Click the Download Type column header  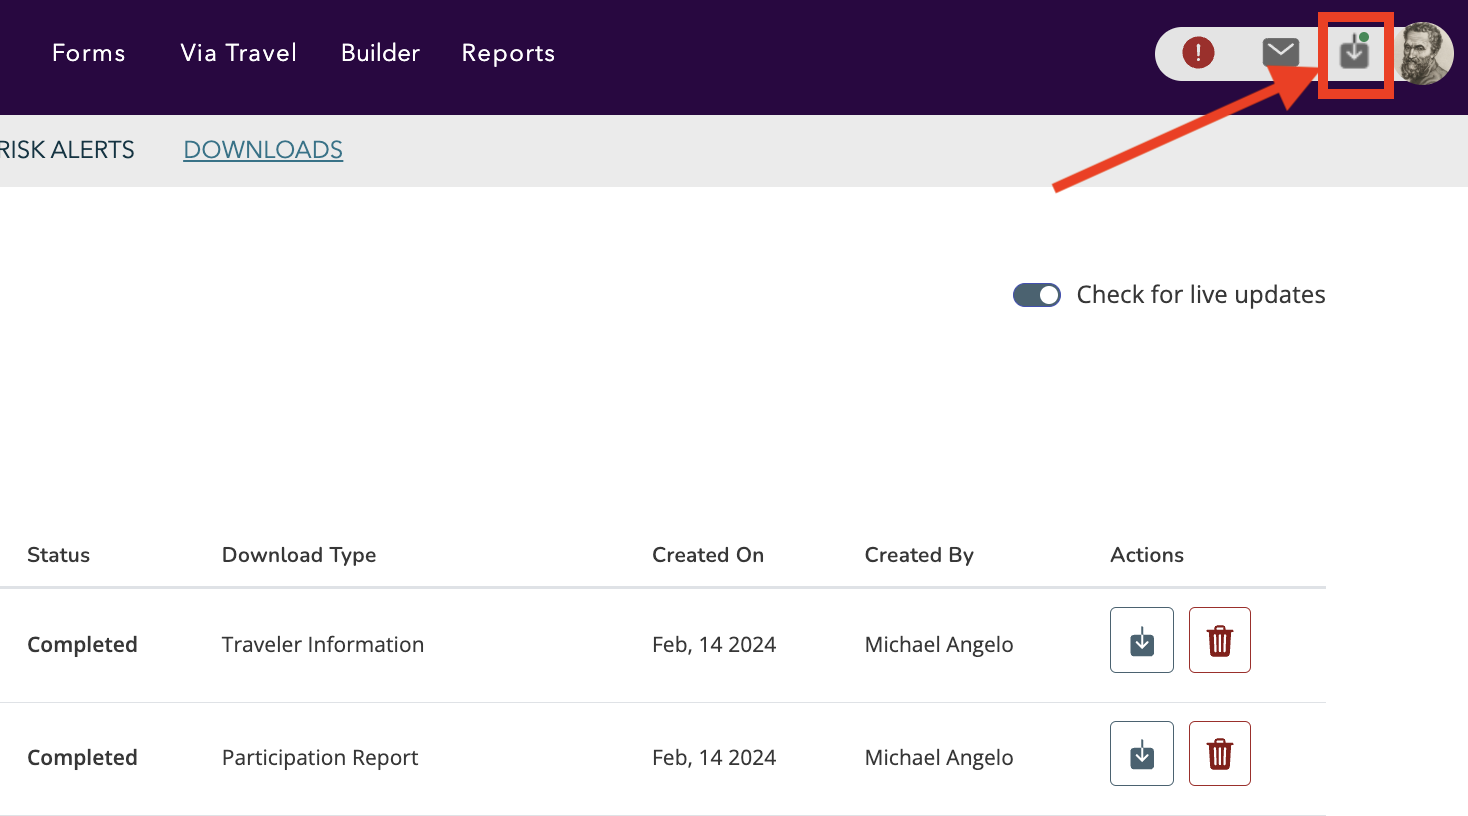click(x=299, y=555)
